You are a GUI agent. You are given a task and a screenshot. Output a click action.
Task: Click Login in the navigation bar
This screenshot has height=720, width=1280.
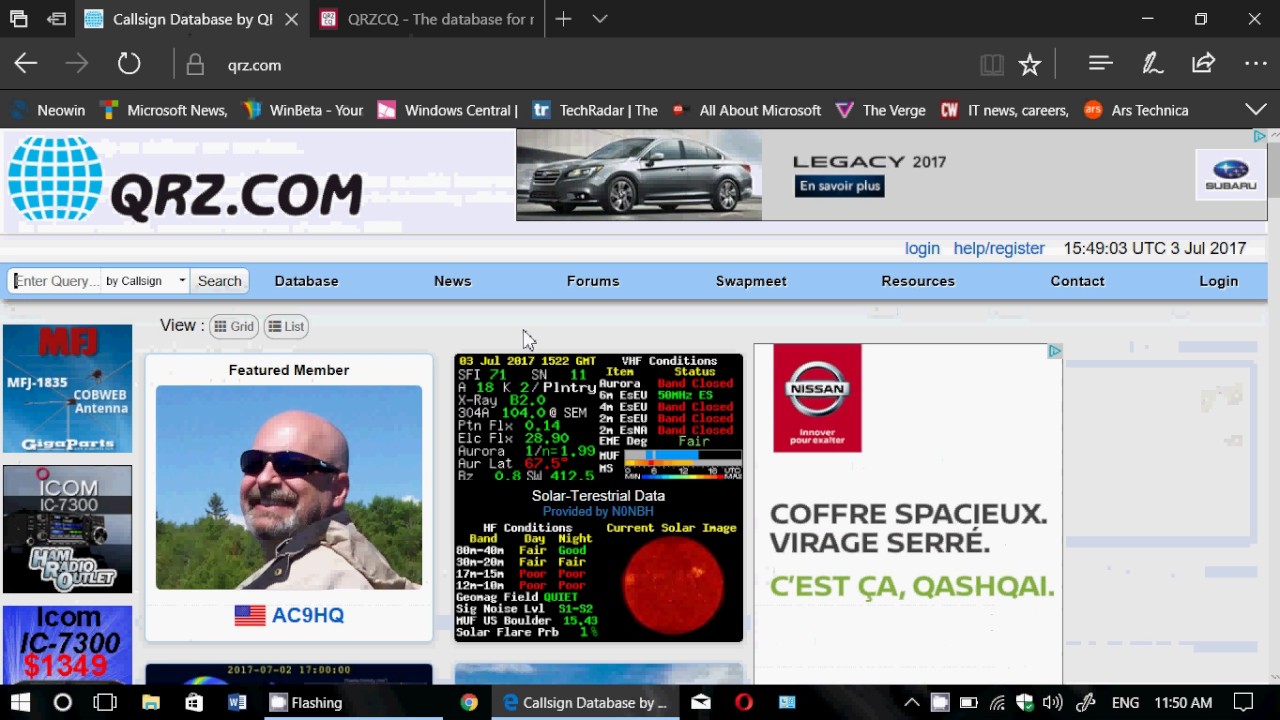pyautogui.click(x=1218, y=281)
